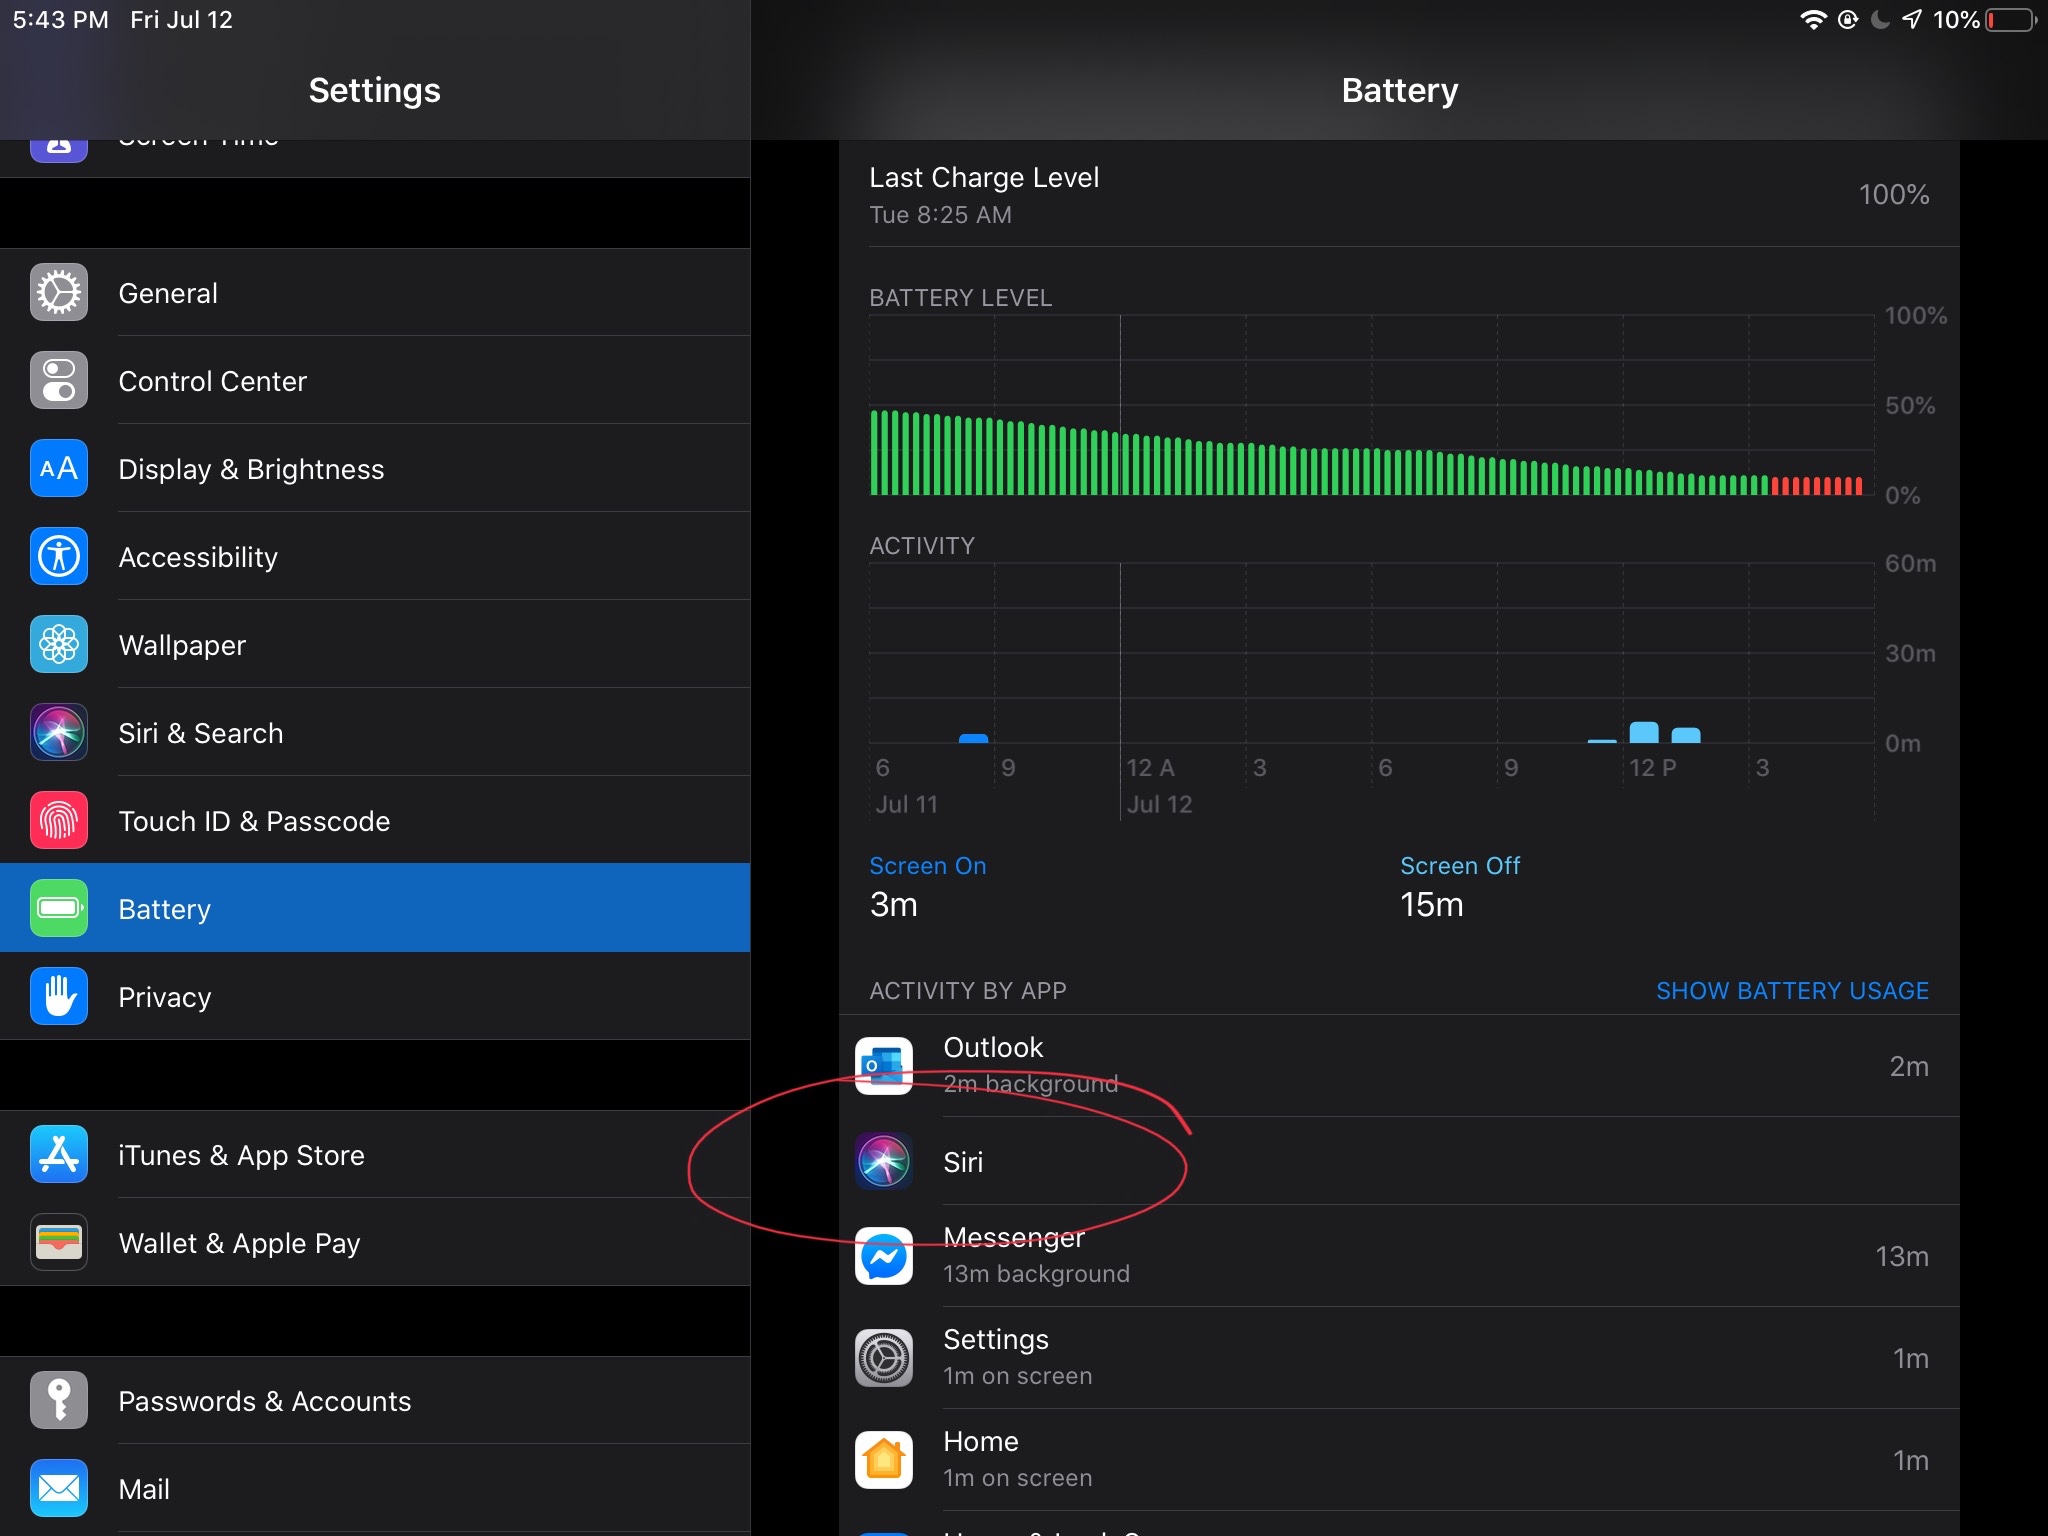
Task: Tap the red low battery bars on the graph
Action: pos(1816,486)
